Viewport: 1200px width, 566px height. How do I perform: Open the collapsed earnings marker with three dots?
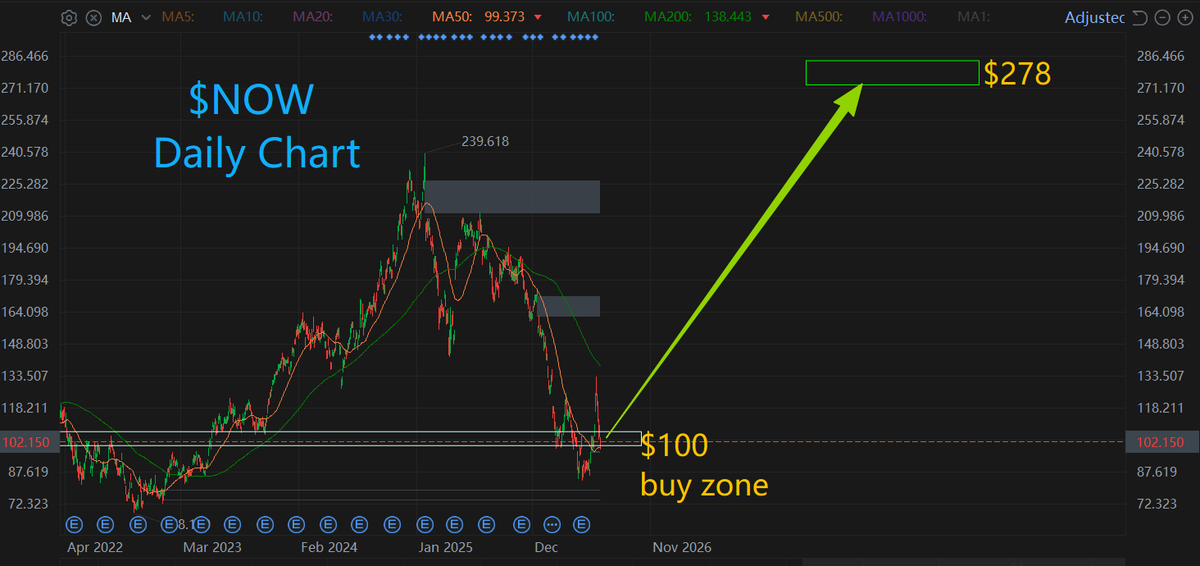click(x=552, y=524)
